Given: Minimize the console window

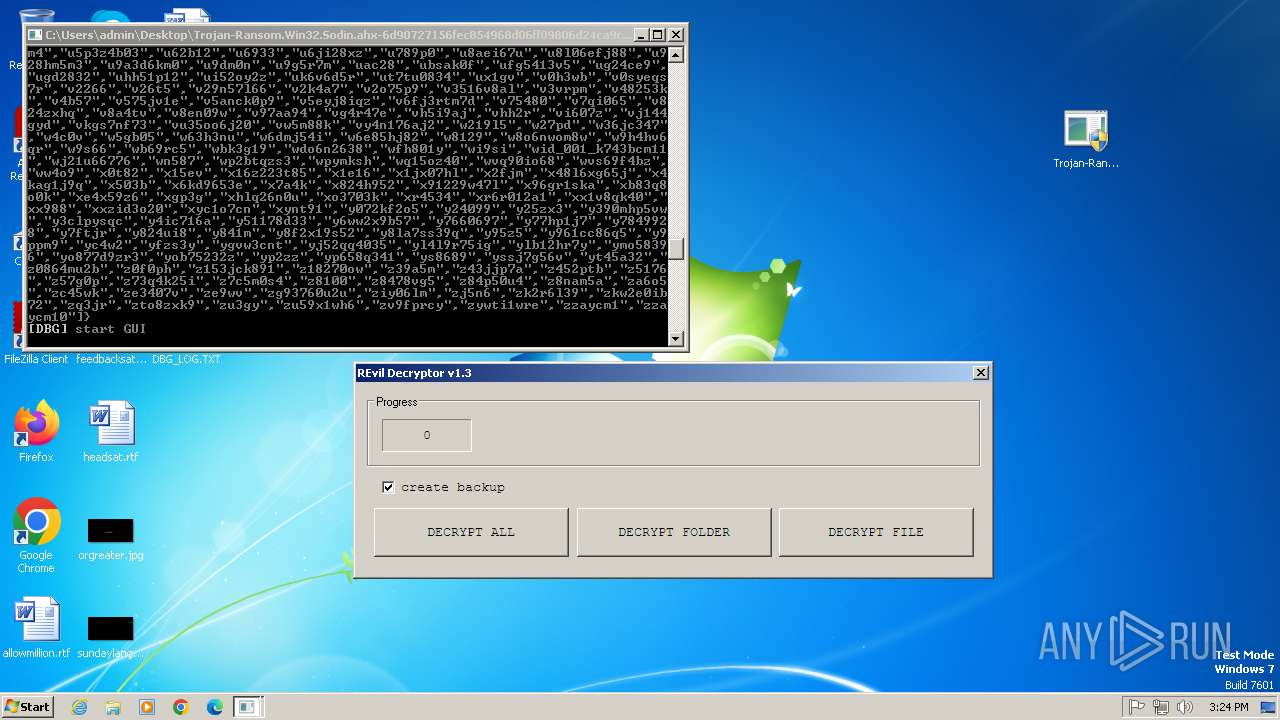Looking at the screenshot, I should coord(641,34).
